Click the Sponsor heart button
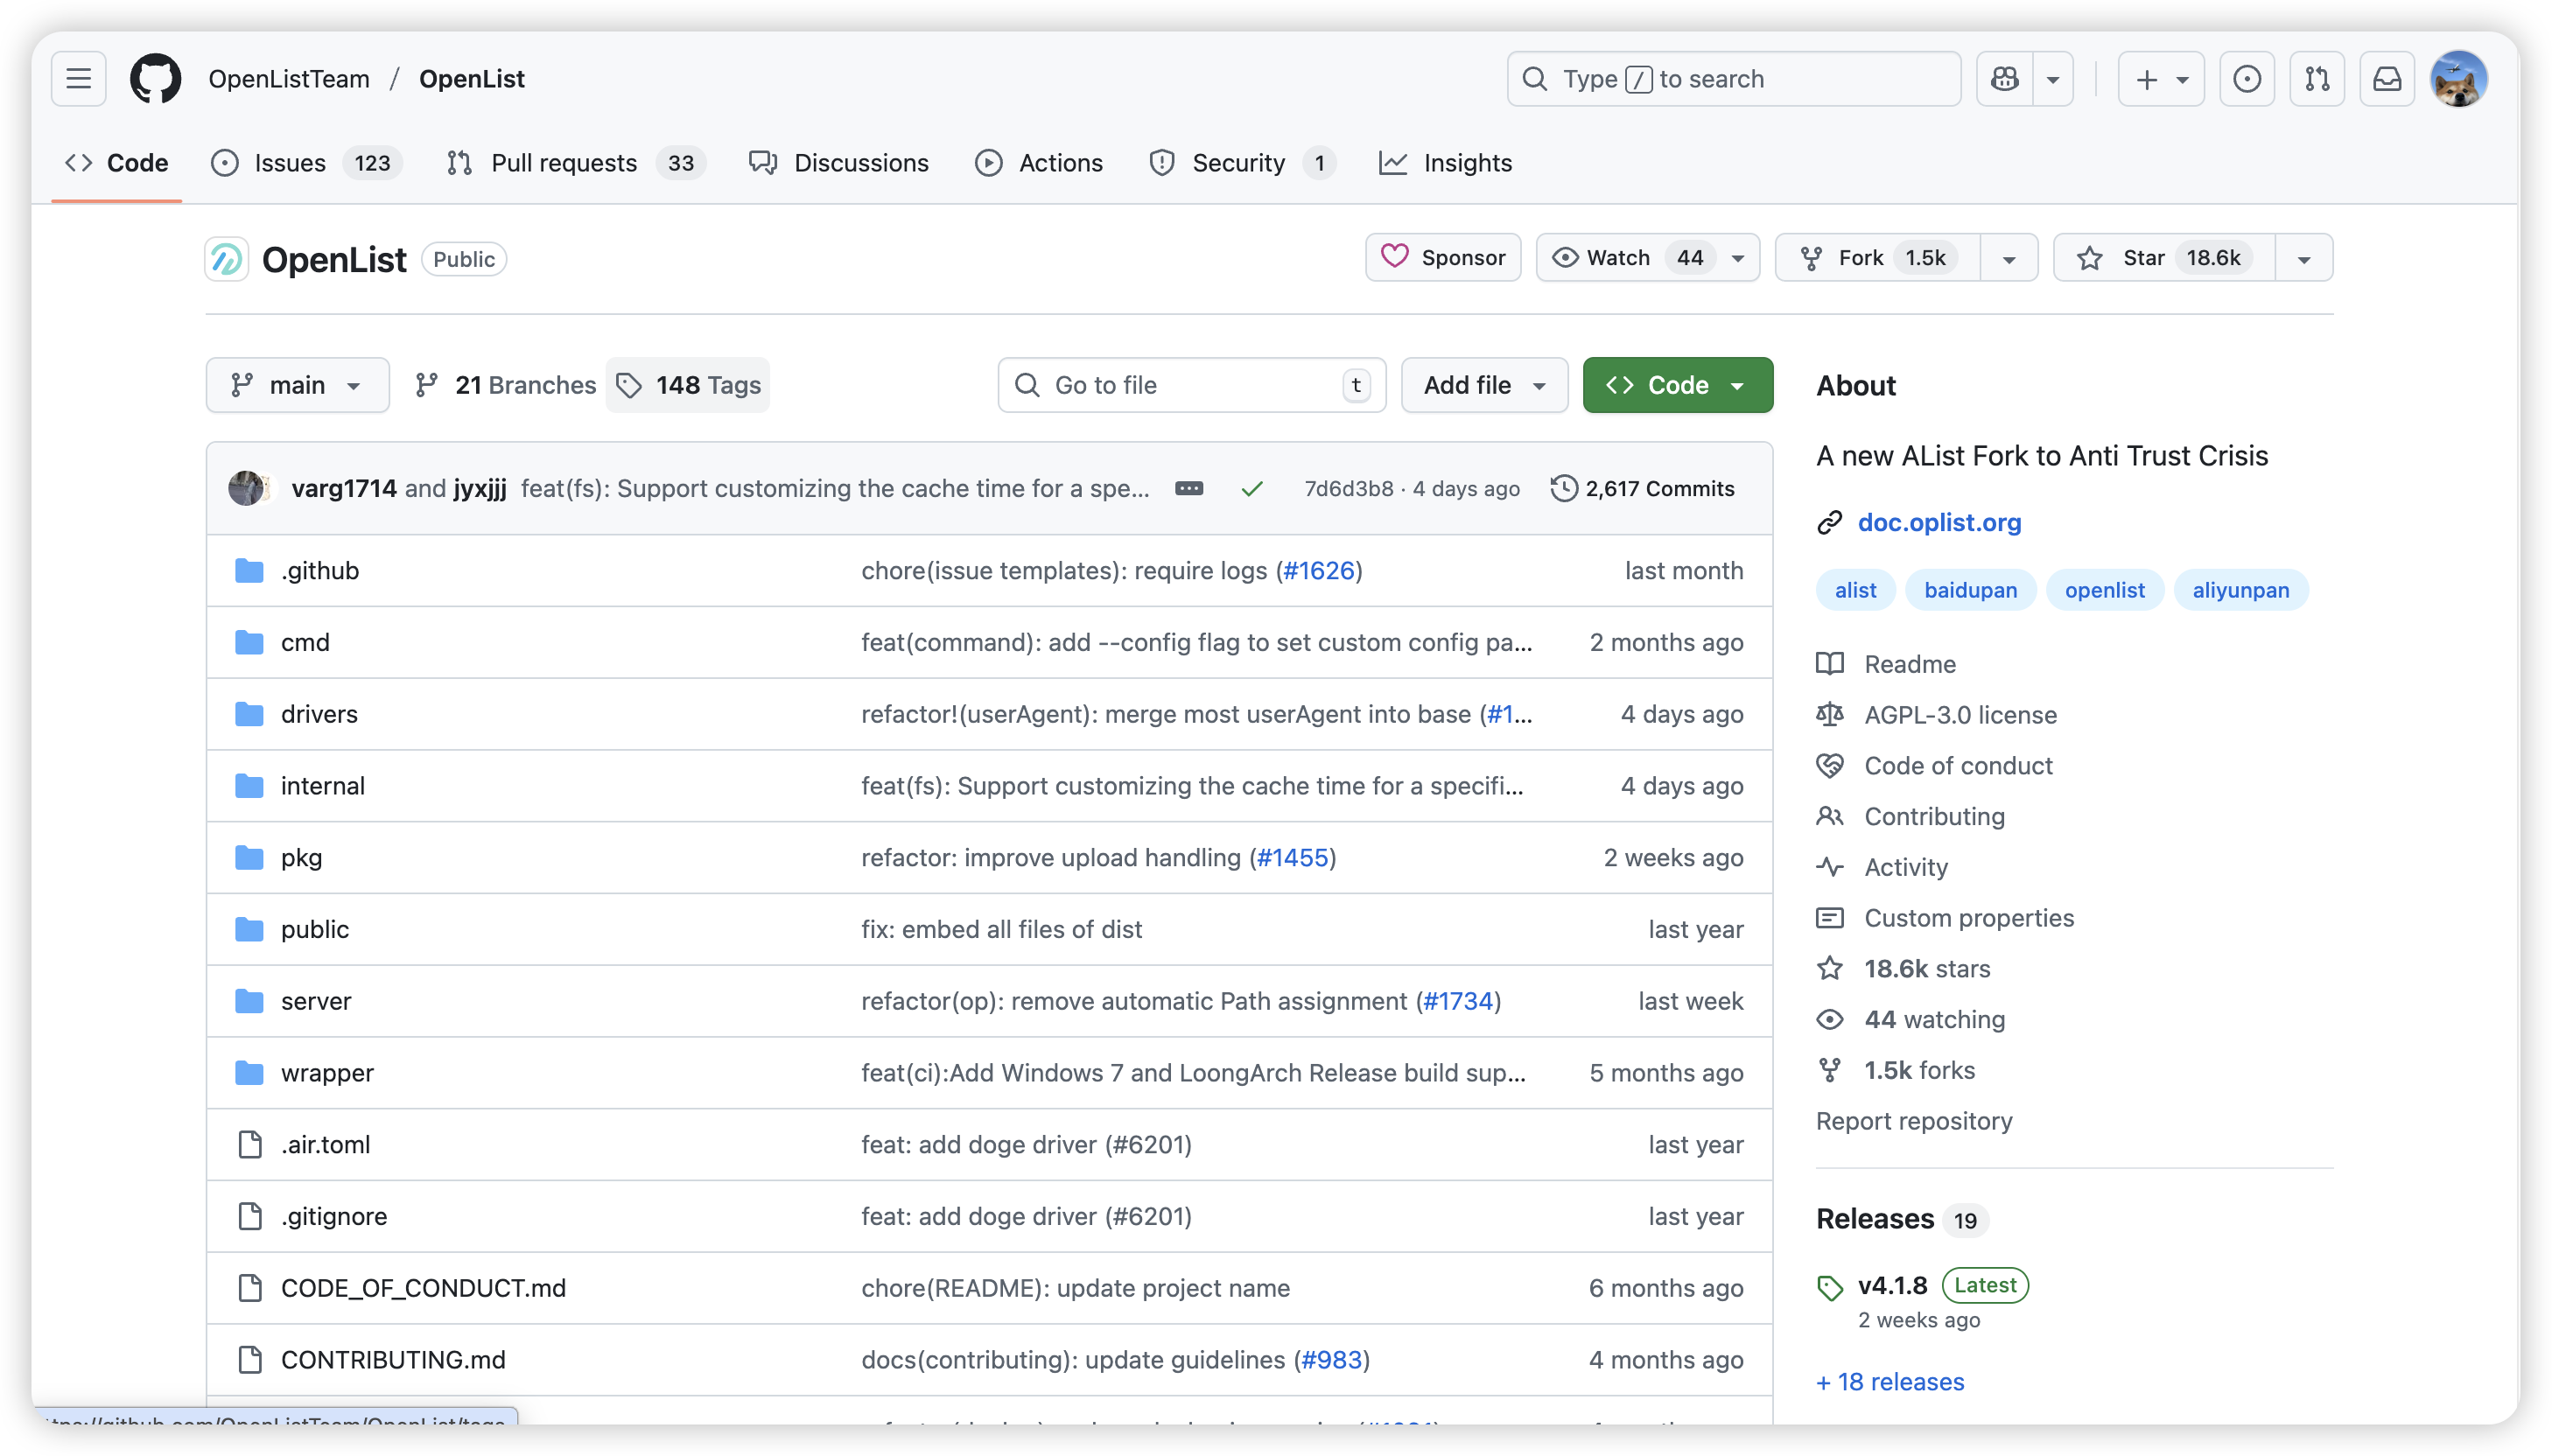This screenshot has height=1456, width=2552. coord(1443,258)
